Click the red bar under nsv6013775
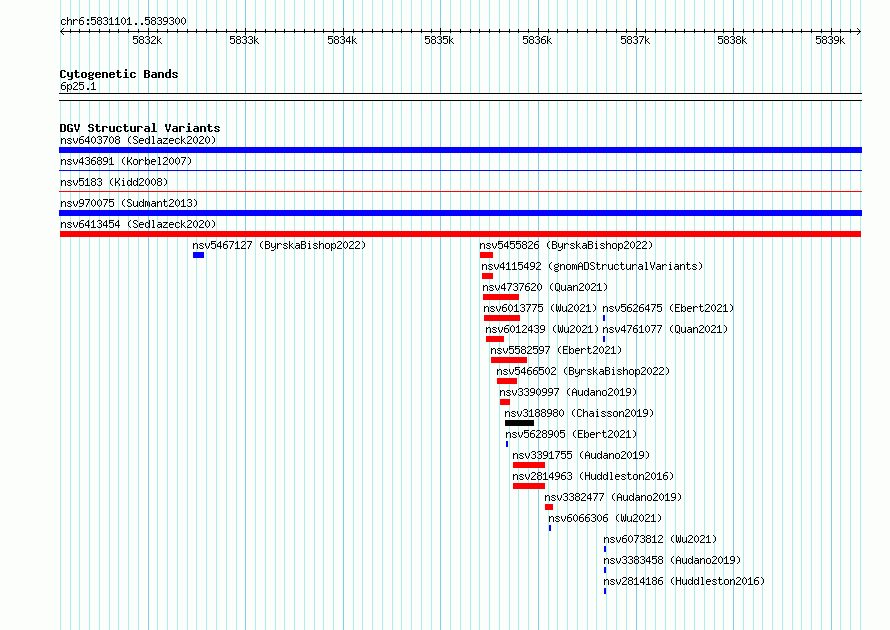The image size is (890, 630). pos(502,318)
